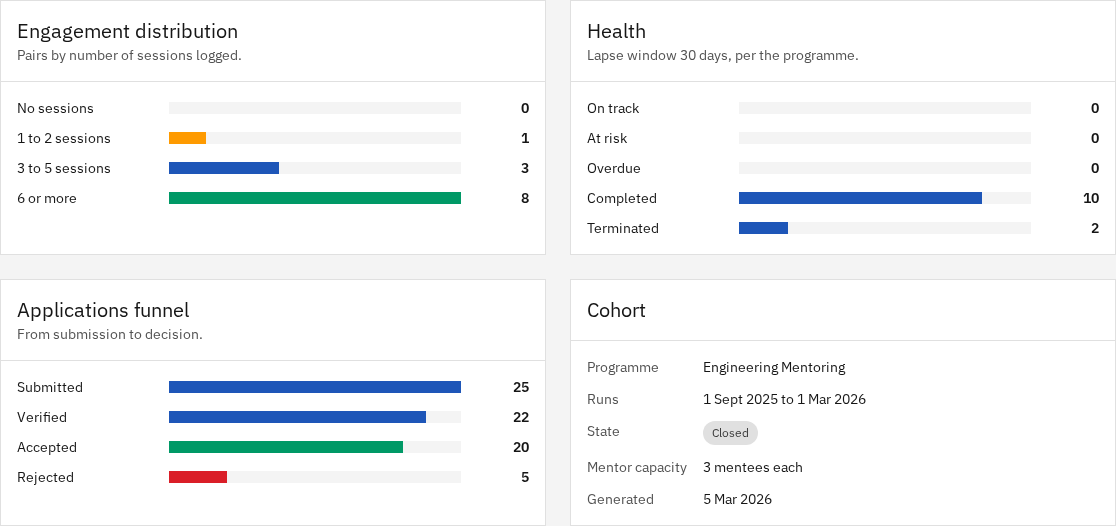Image resolution: width=1116 pixels, height=526 pixels.
Task: Click the 'Accepted' label
Action: [47, 447]
